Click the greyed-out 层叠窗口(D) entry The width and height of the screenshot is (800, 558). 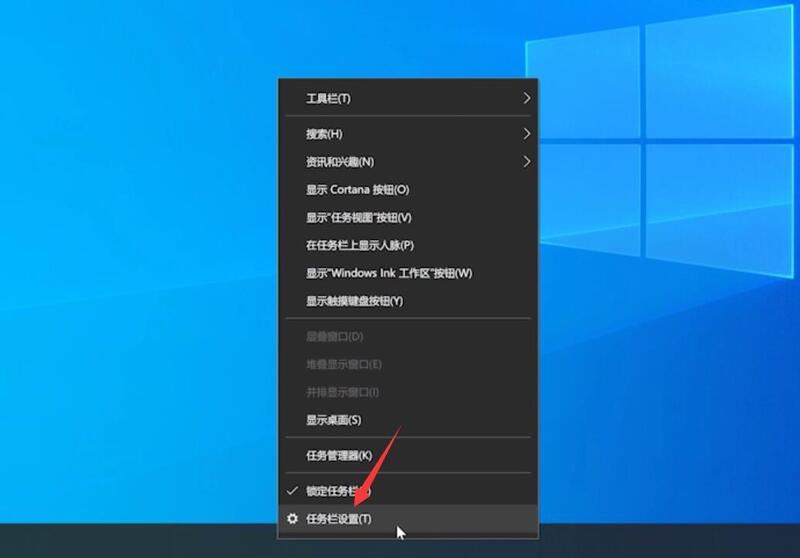click(334, 336)
